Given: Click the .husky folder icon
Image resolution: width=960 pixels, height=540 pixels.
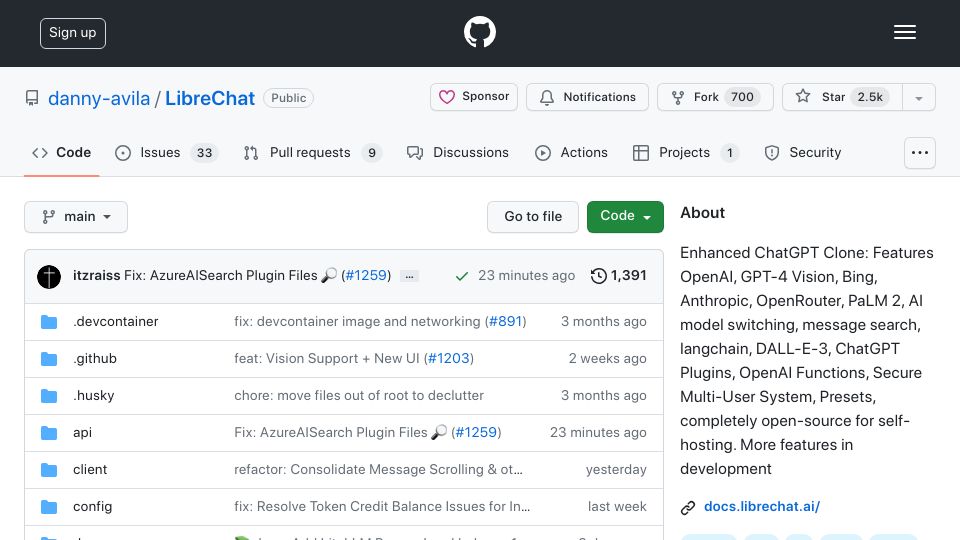Looking at the screenshot, I should 49,396.
